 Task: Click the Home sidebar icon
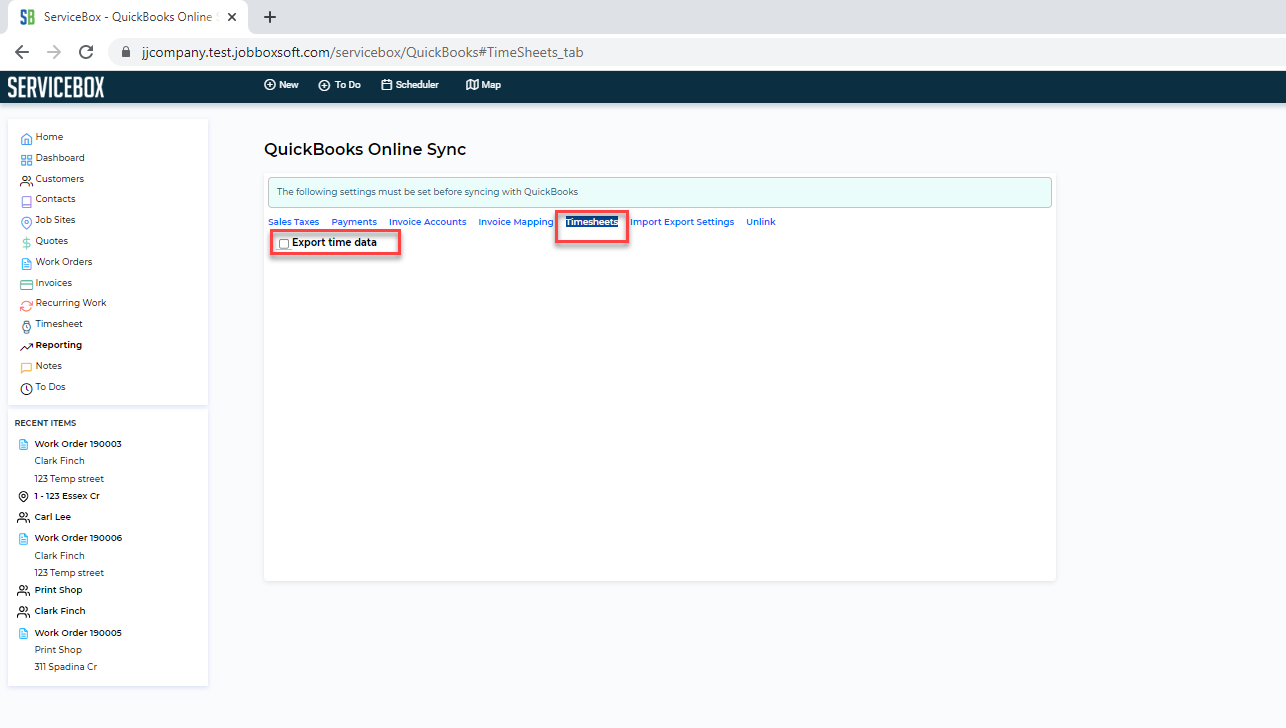coord(26,139)
